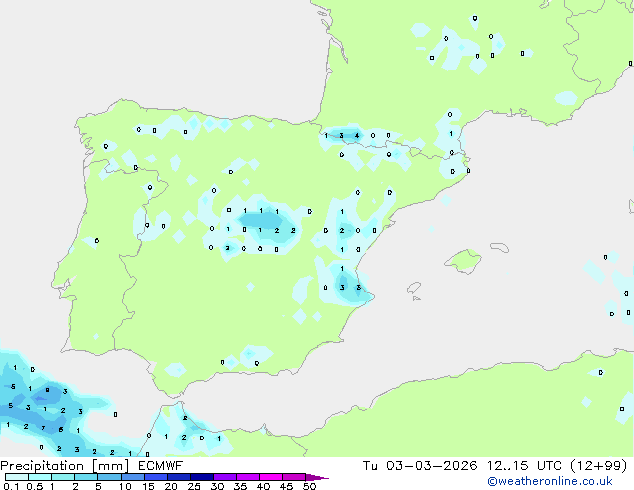This screenshot has height=490, width=634.
Task: Click the 'Tu 03-03-2026' date text
Action: pyautogui.click(x=420, y=466)
